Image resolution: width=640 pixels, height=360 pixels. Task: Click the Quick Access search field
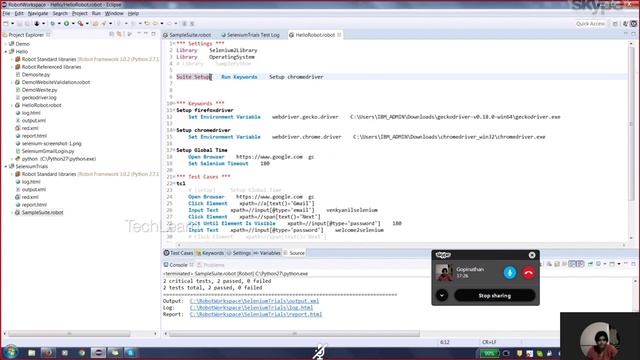[x=590, y=24]
